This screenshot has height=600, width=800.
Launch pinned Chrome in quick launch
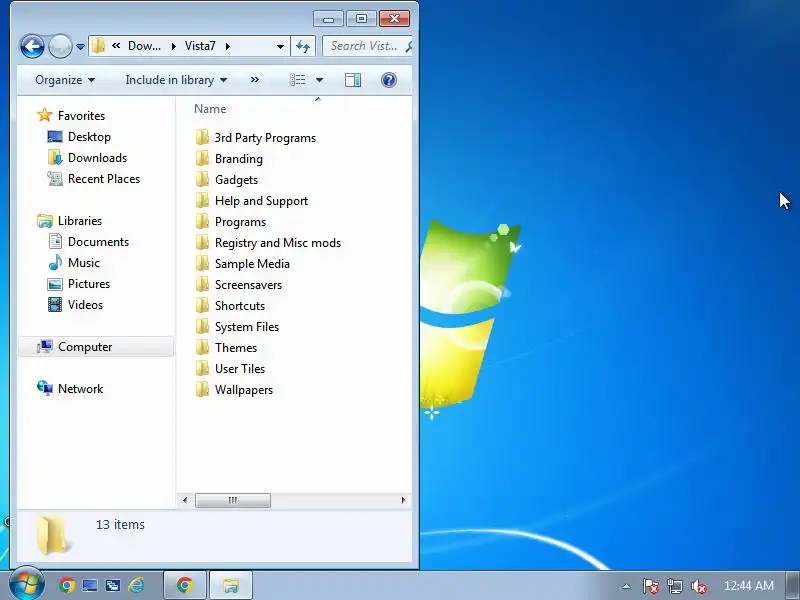66,585
